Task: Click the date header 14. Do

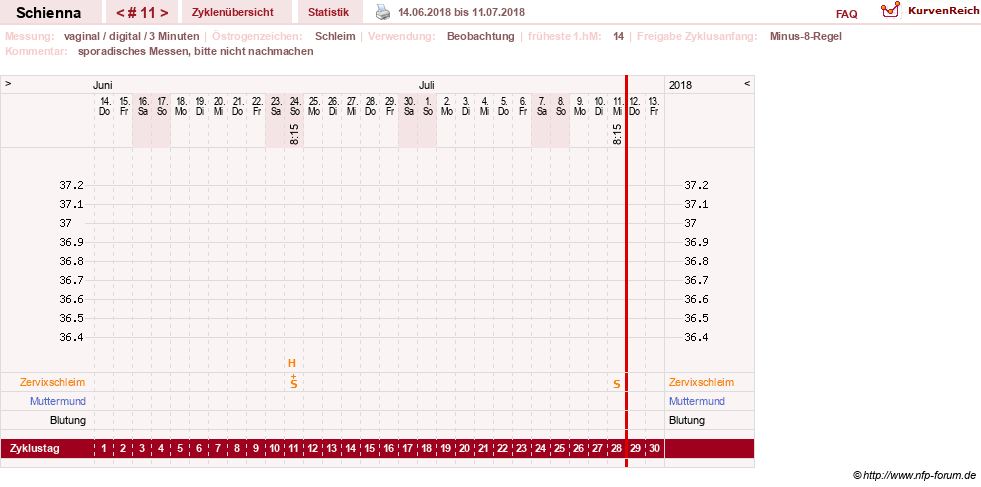Action: tap(104, 106)
